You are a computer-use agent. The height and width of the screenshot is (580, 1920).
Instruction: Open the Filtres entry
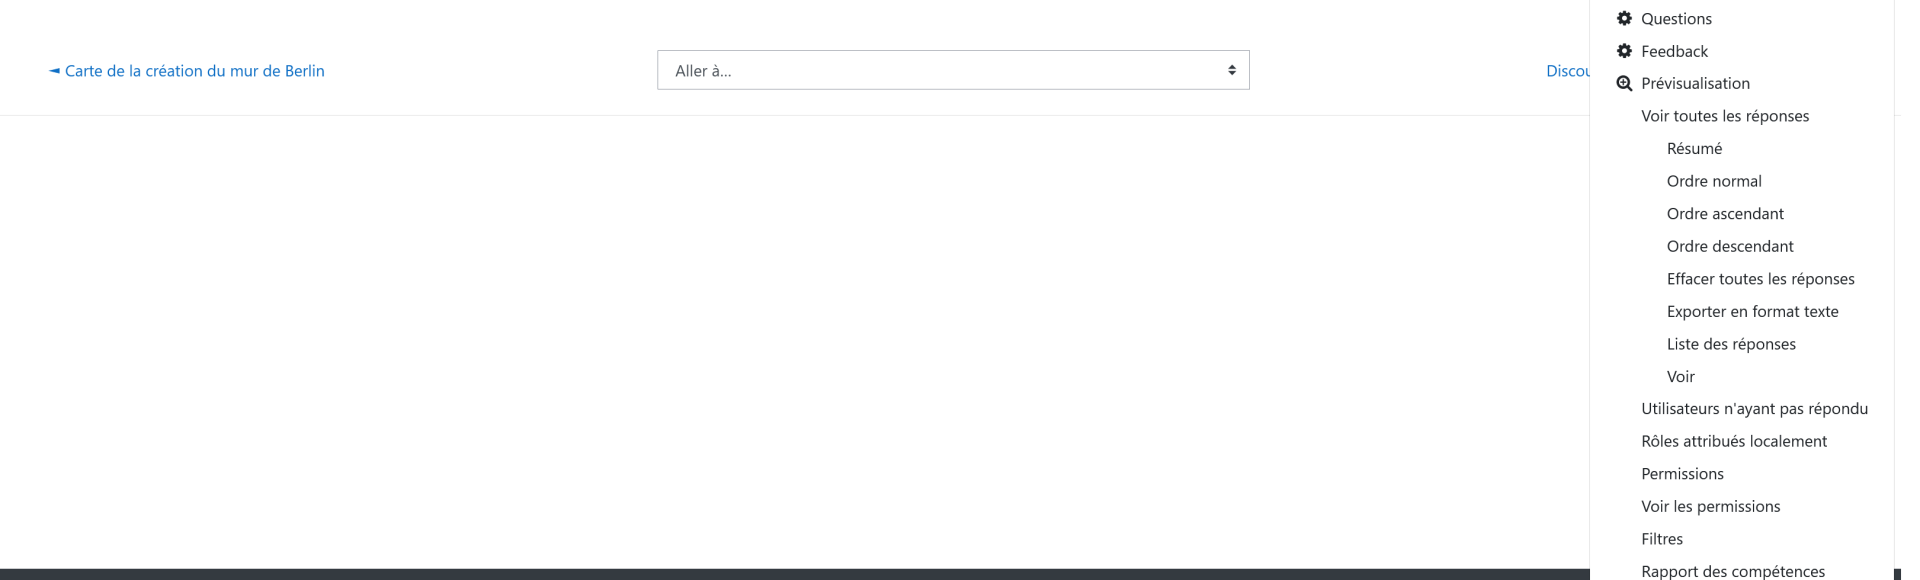click(1662, 539)
